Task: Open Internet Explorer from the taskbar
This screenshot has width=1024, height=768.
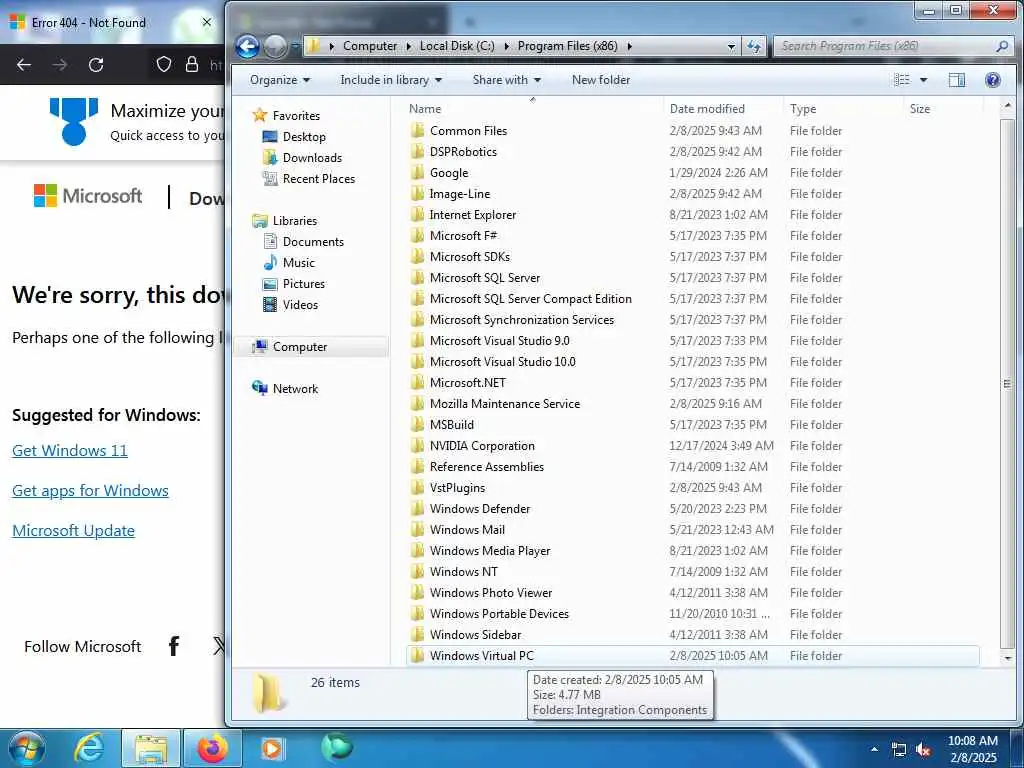Action: tap(89, 748)
